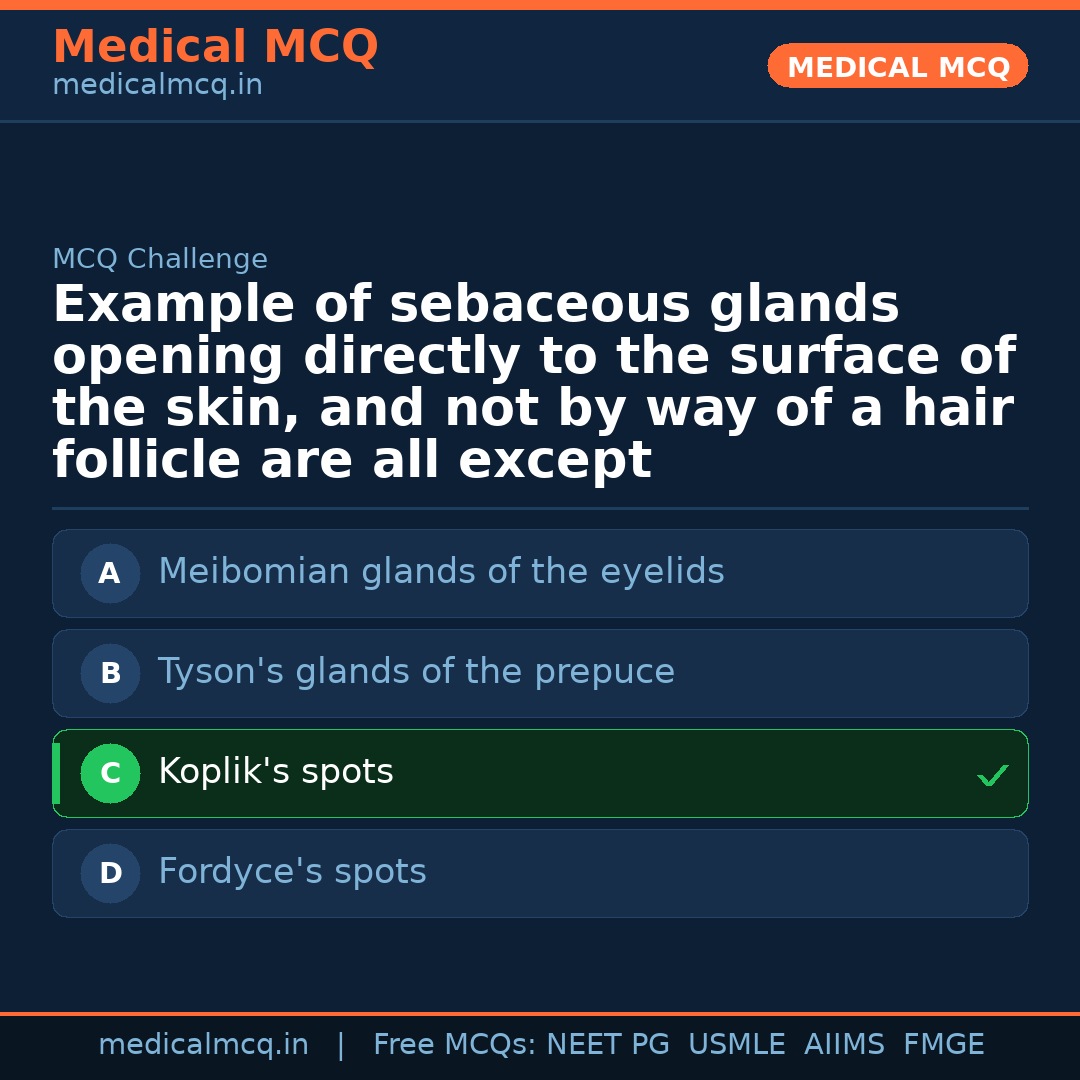Click the MCQ Challenge label
Screen dimensions: 1080x1080
click(x=160, y=260)
